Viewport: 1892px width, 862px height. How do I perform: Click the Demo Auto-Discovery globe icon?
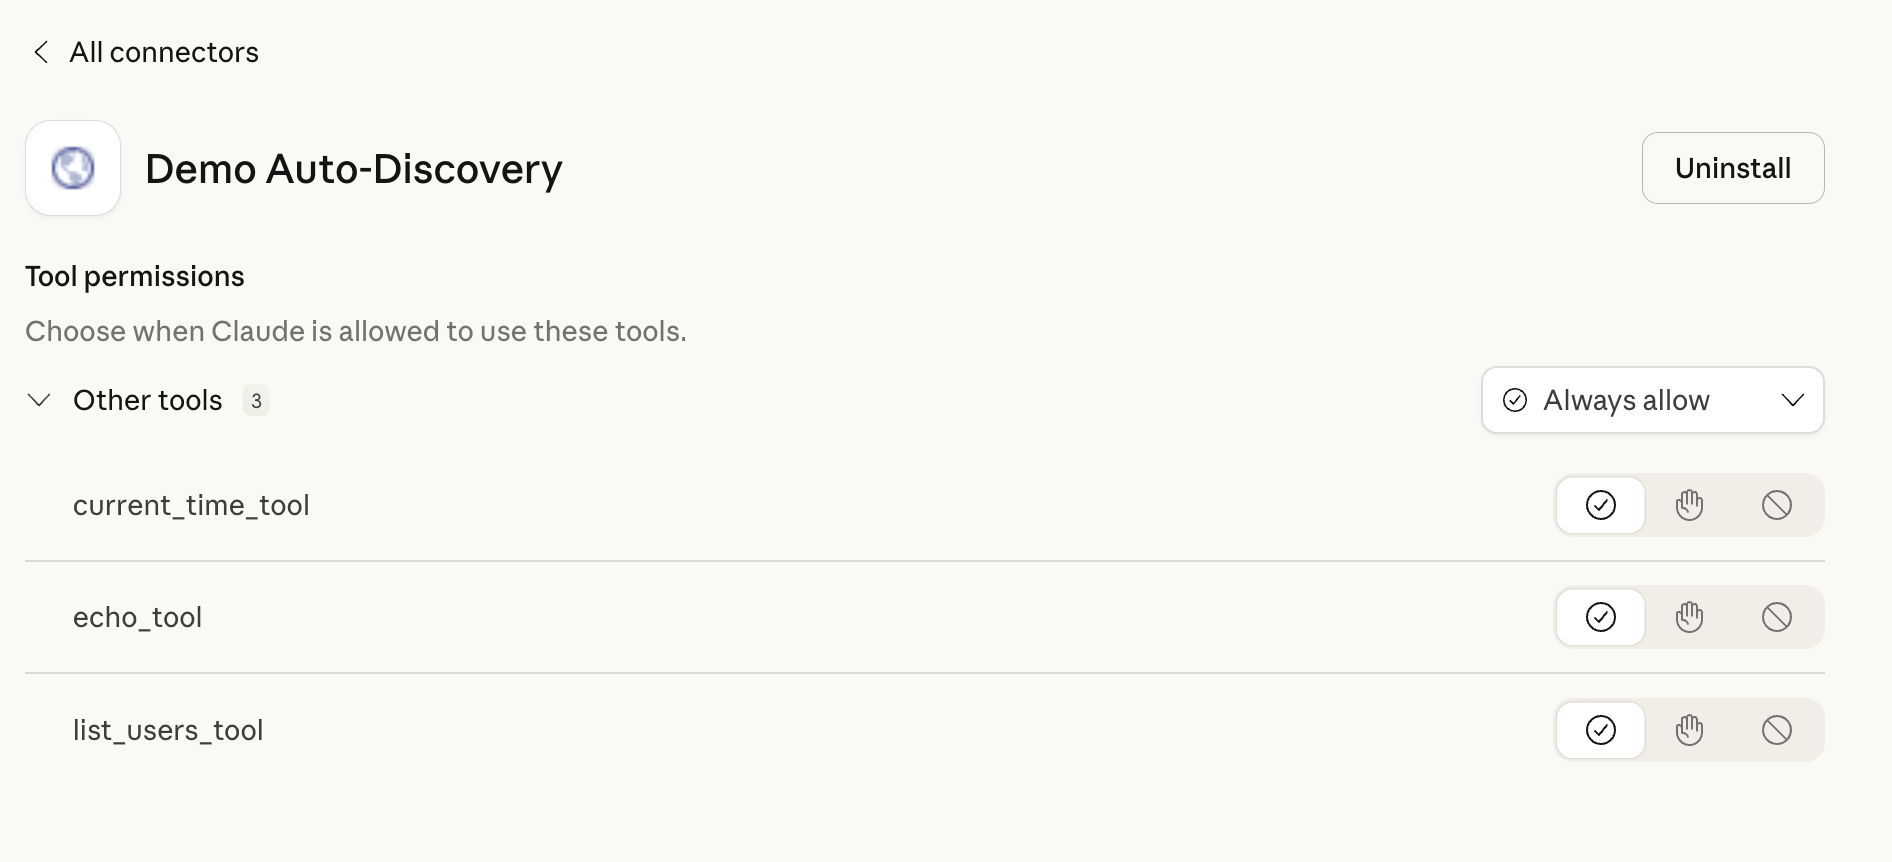(73, 167)
